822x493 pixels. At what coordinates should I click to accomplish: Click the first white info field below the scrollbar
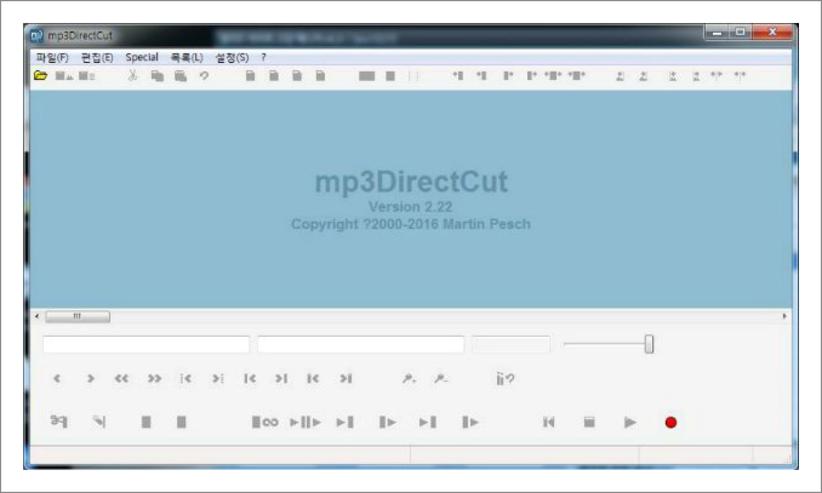146,344
